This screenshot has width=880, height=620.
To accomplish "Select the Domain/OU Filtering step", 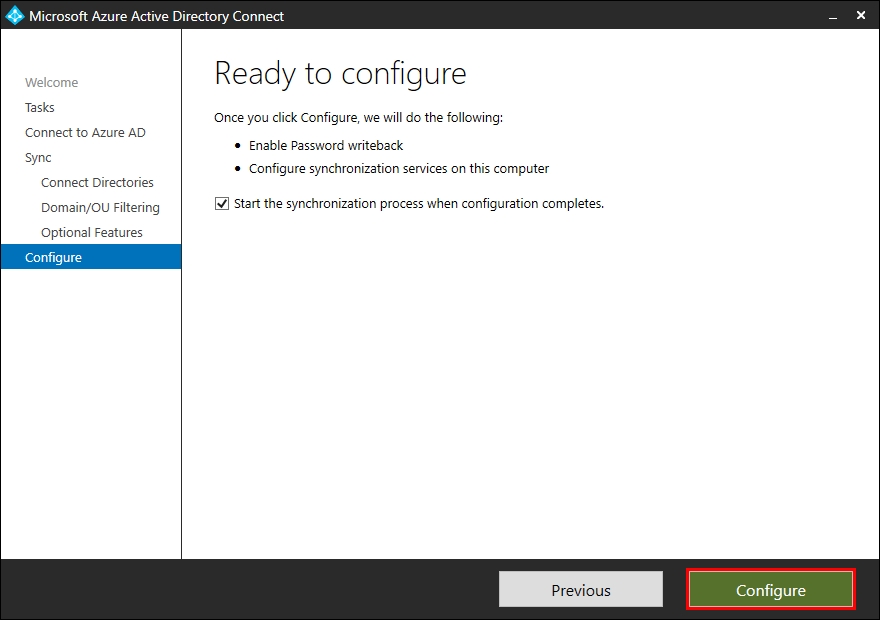I will click(x=100, y=207).
